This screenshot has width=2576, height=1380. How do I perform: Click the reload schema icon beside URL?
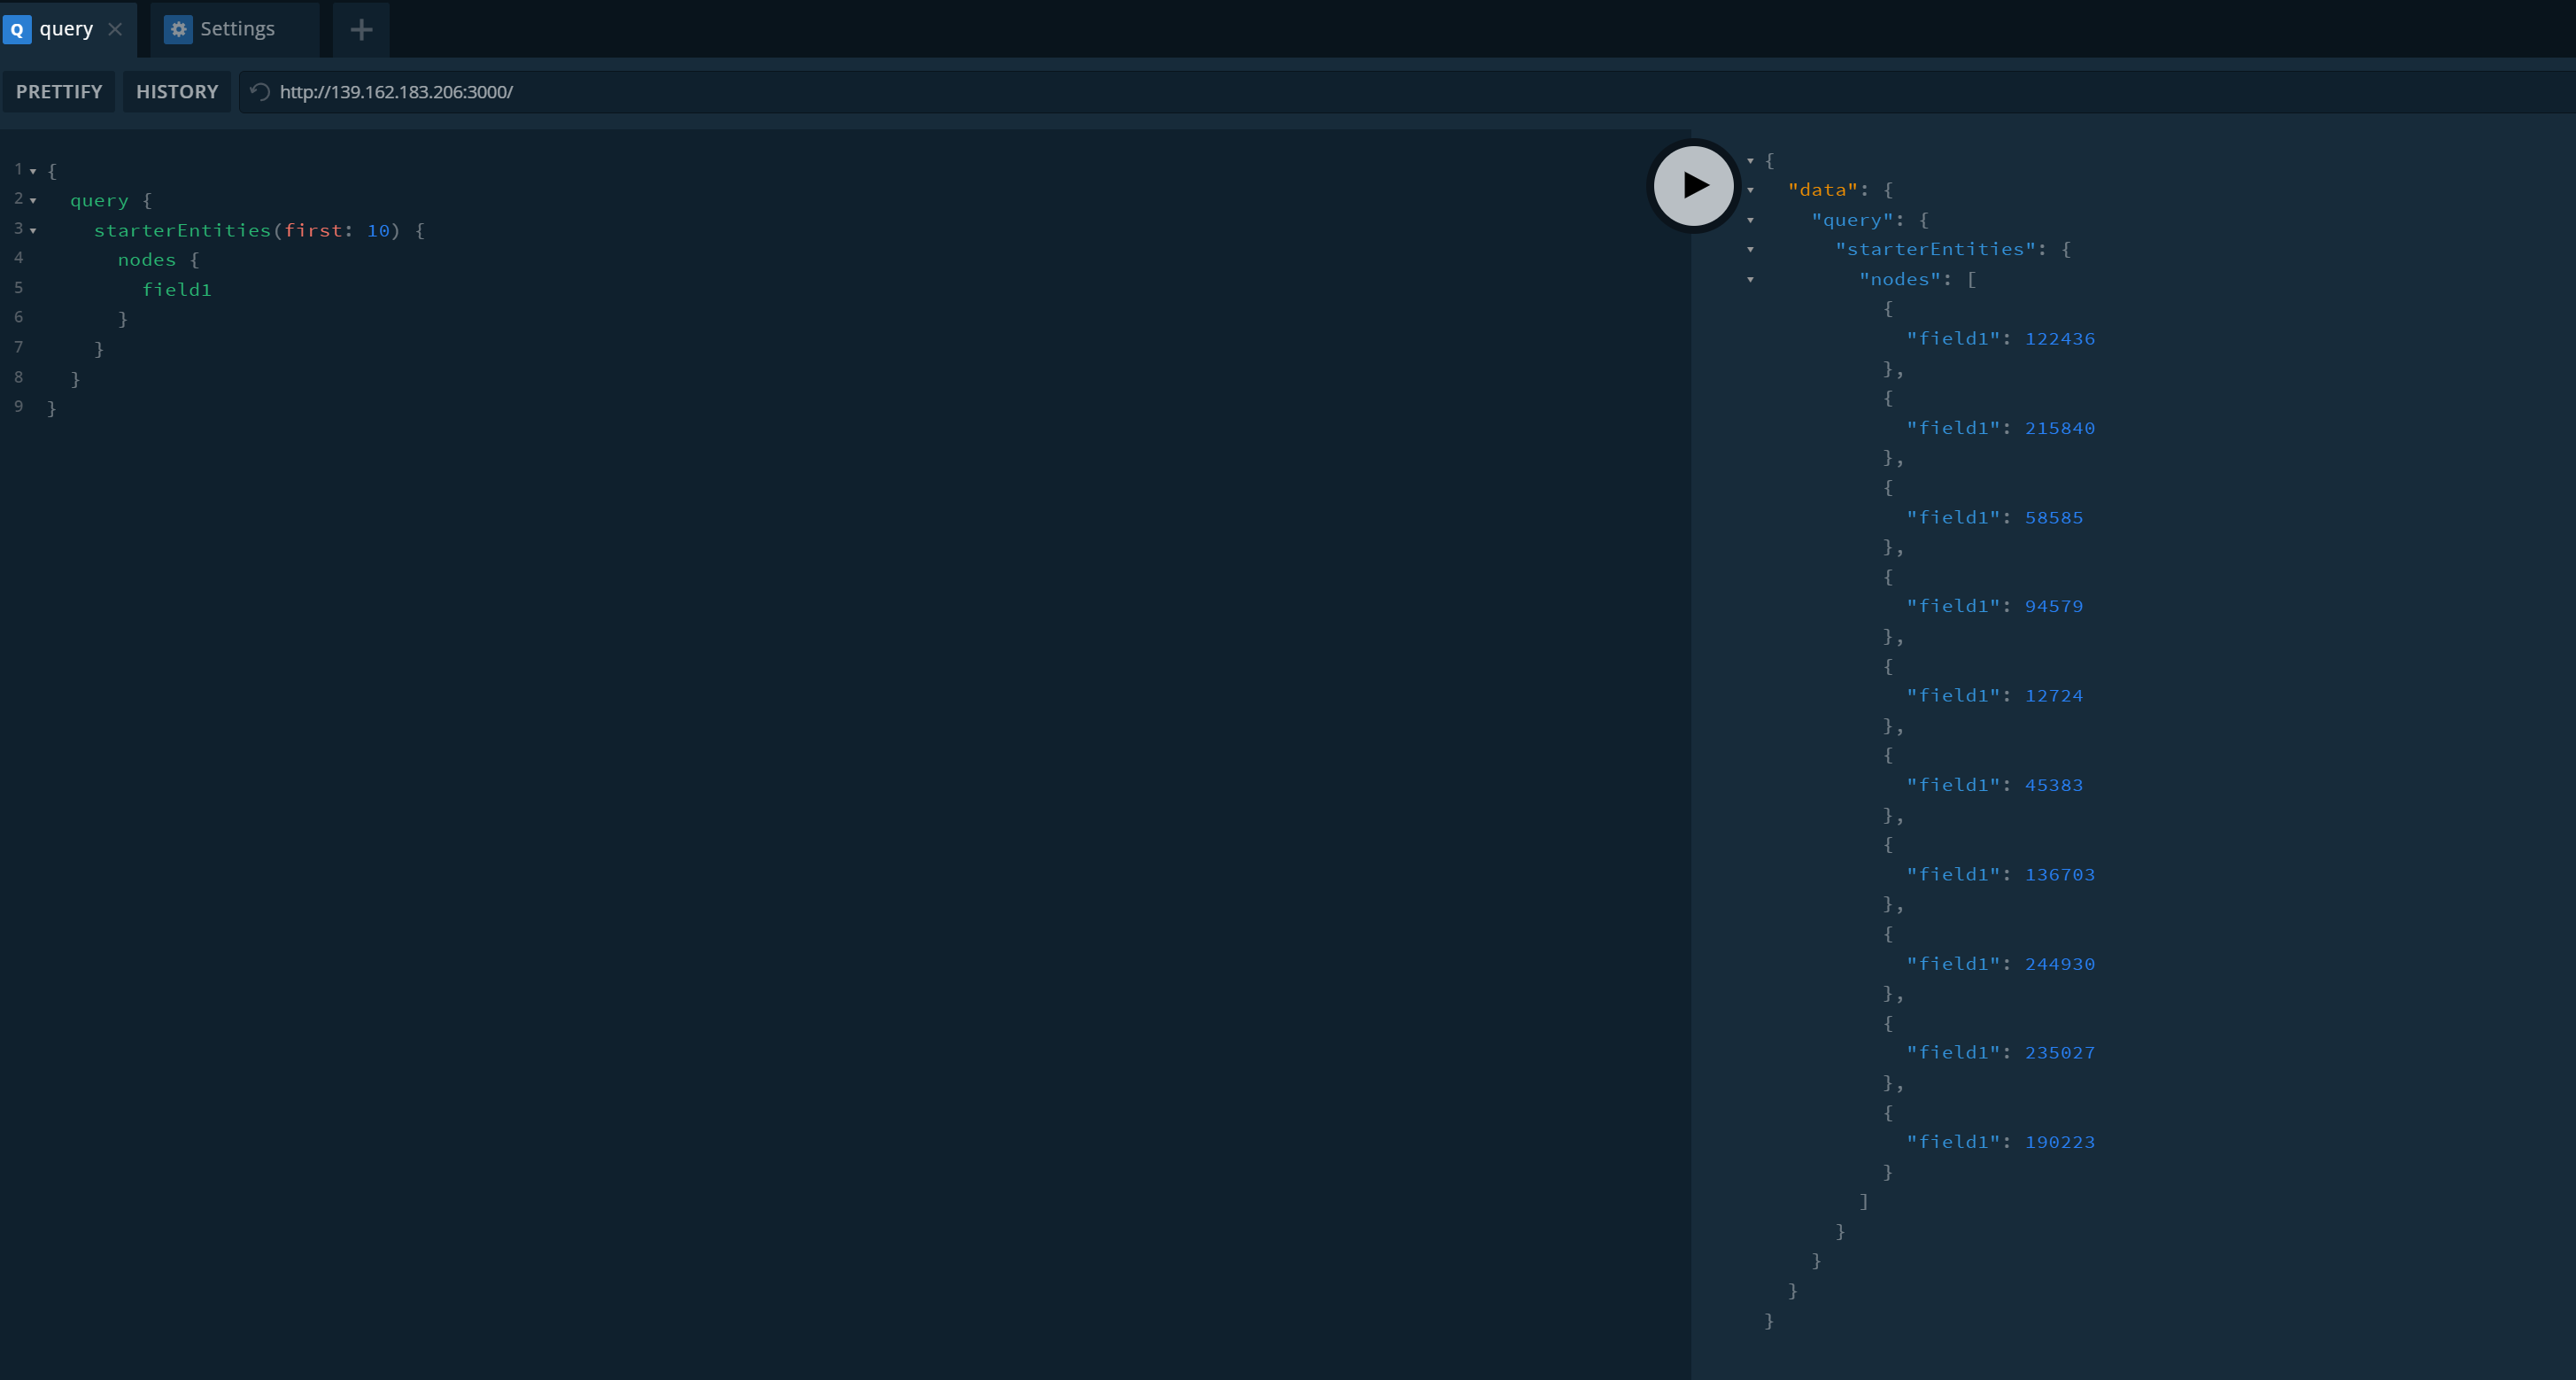pos(260,92)
